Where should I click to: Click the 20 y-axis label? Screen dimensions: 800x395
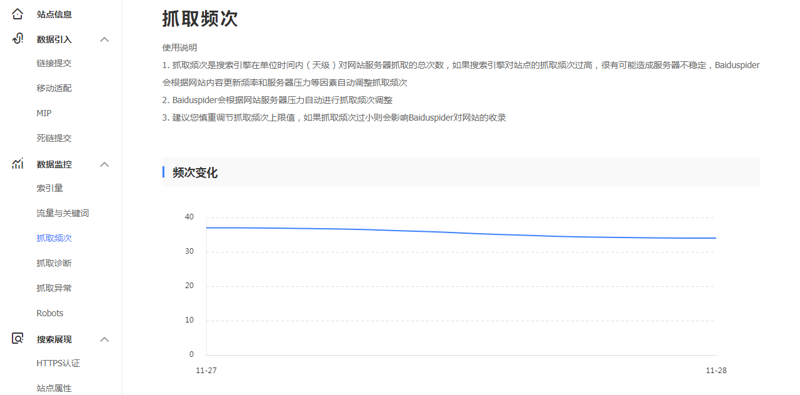[x=189, y=286]
